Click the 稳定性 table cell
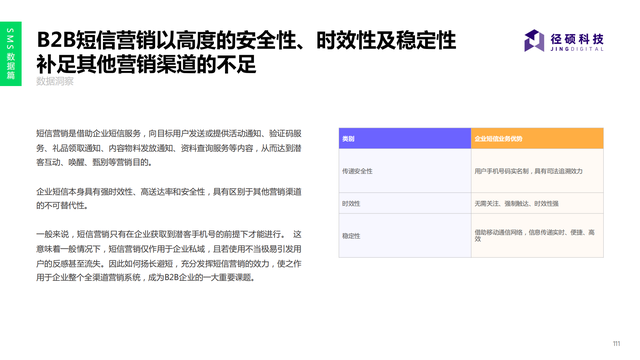This screenshot has width=640, height=360. coord(405,235)
